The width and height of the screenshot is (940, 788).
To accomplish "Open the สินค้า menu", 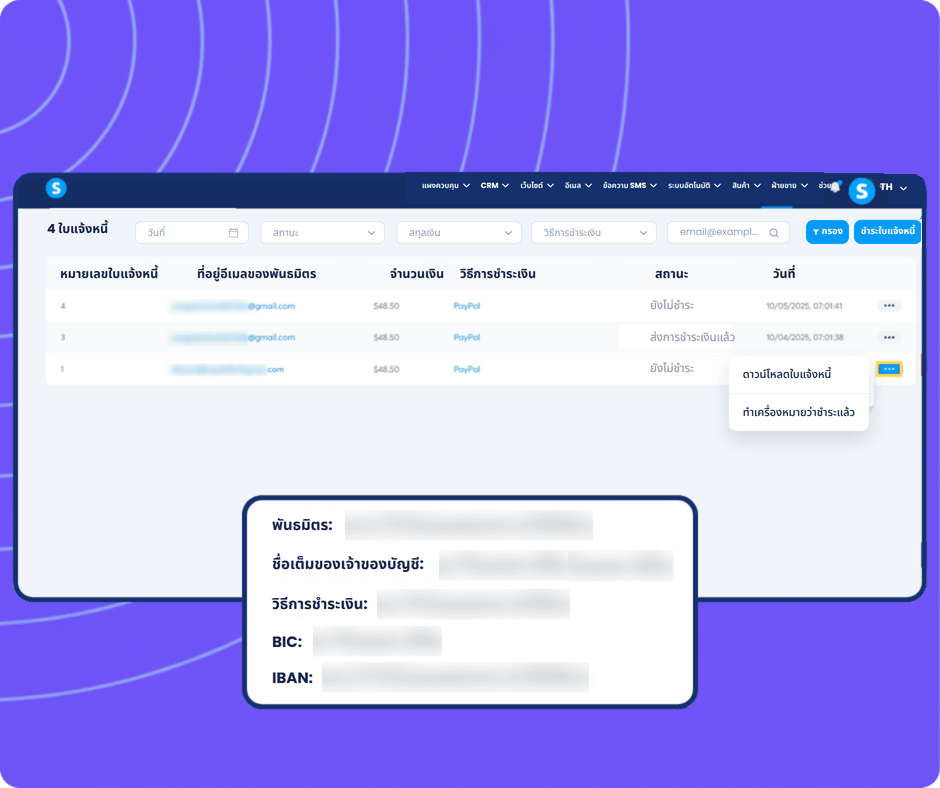I will click(x=746, y=185).
